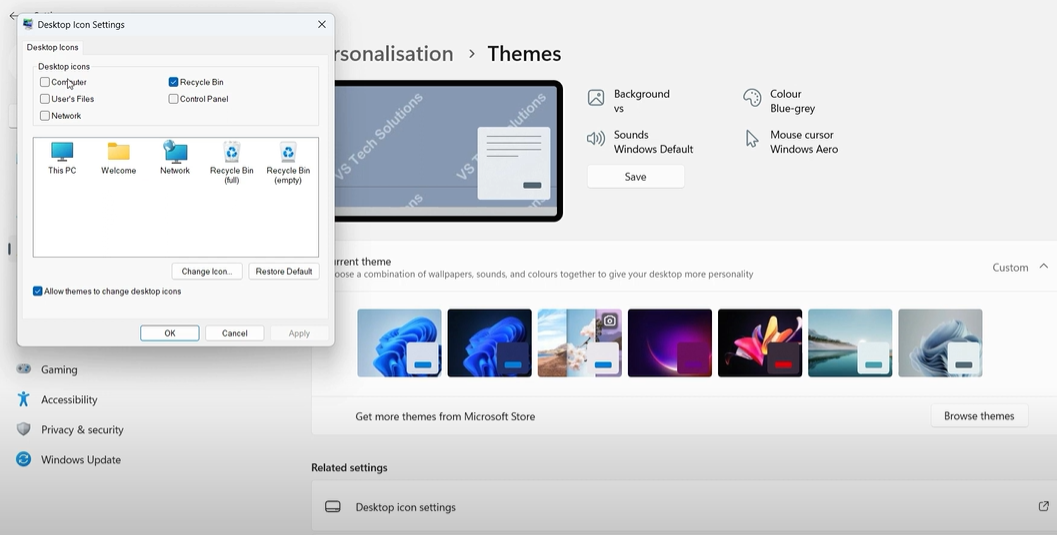Confirm with the OK button
The width and height of the screenshot is (1057, 535).
point(170,333)
